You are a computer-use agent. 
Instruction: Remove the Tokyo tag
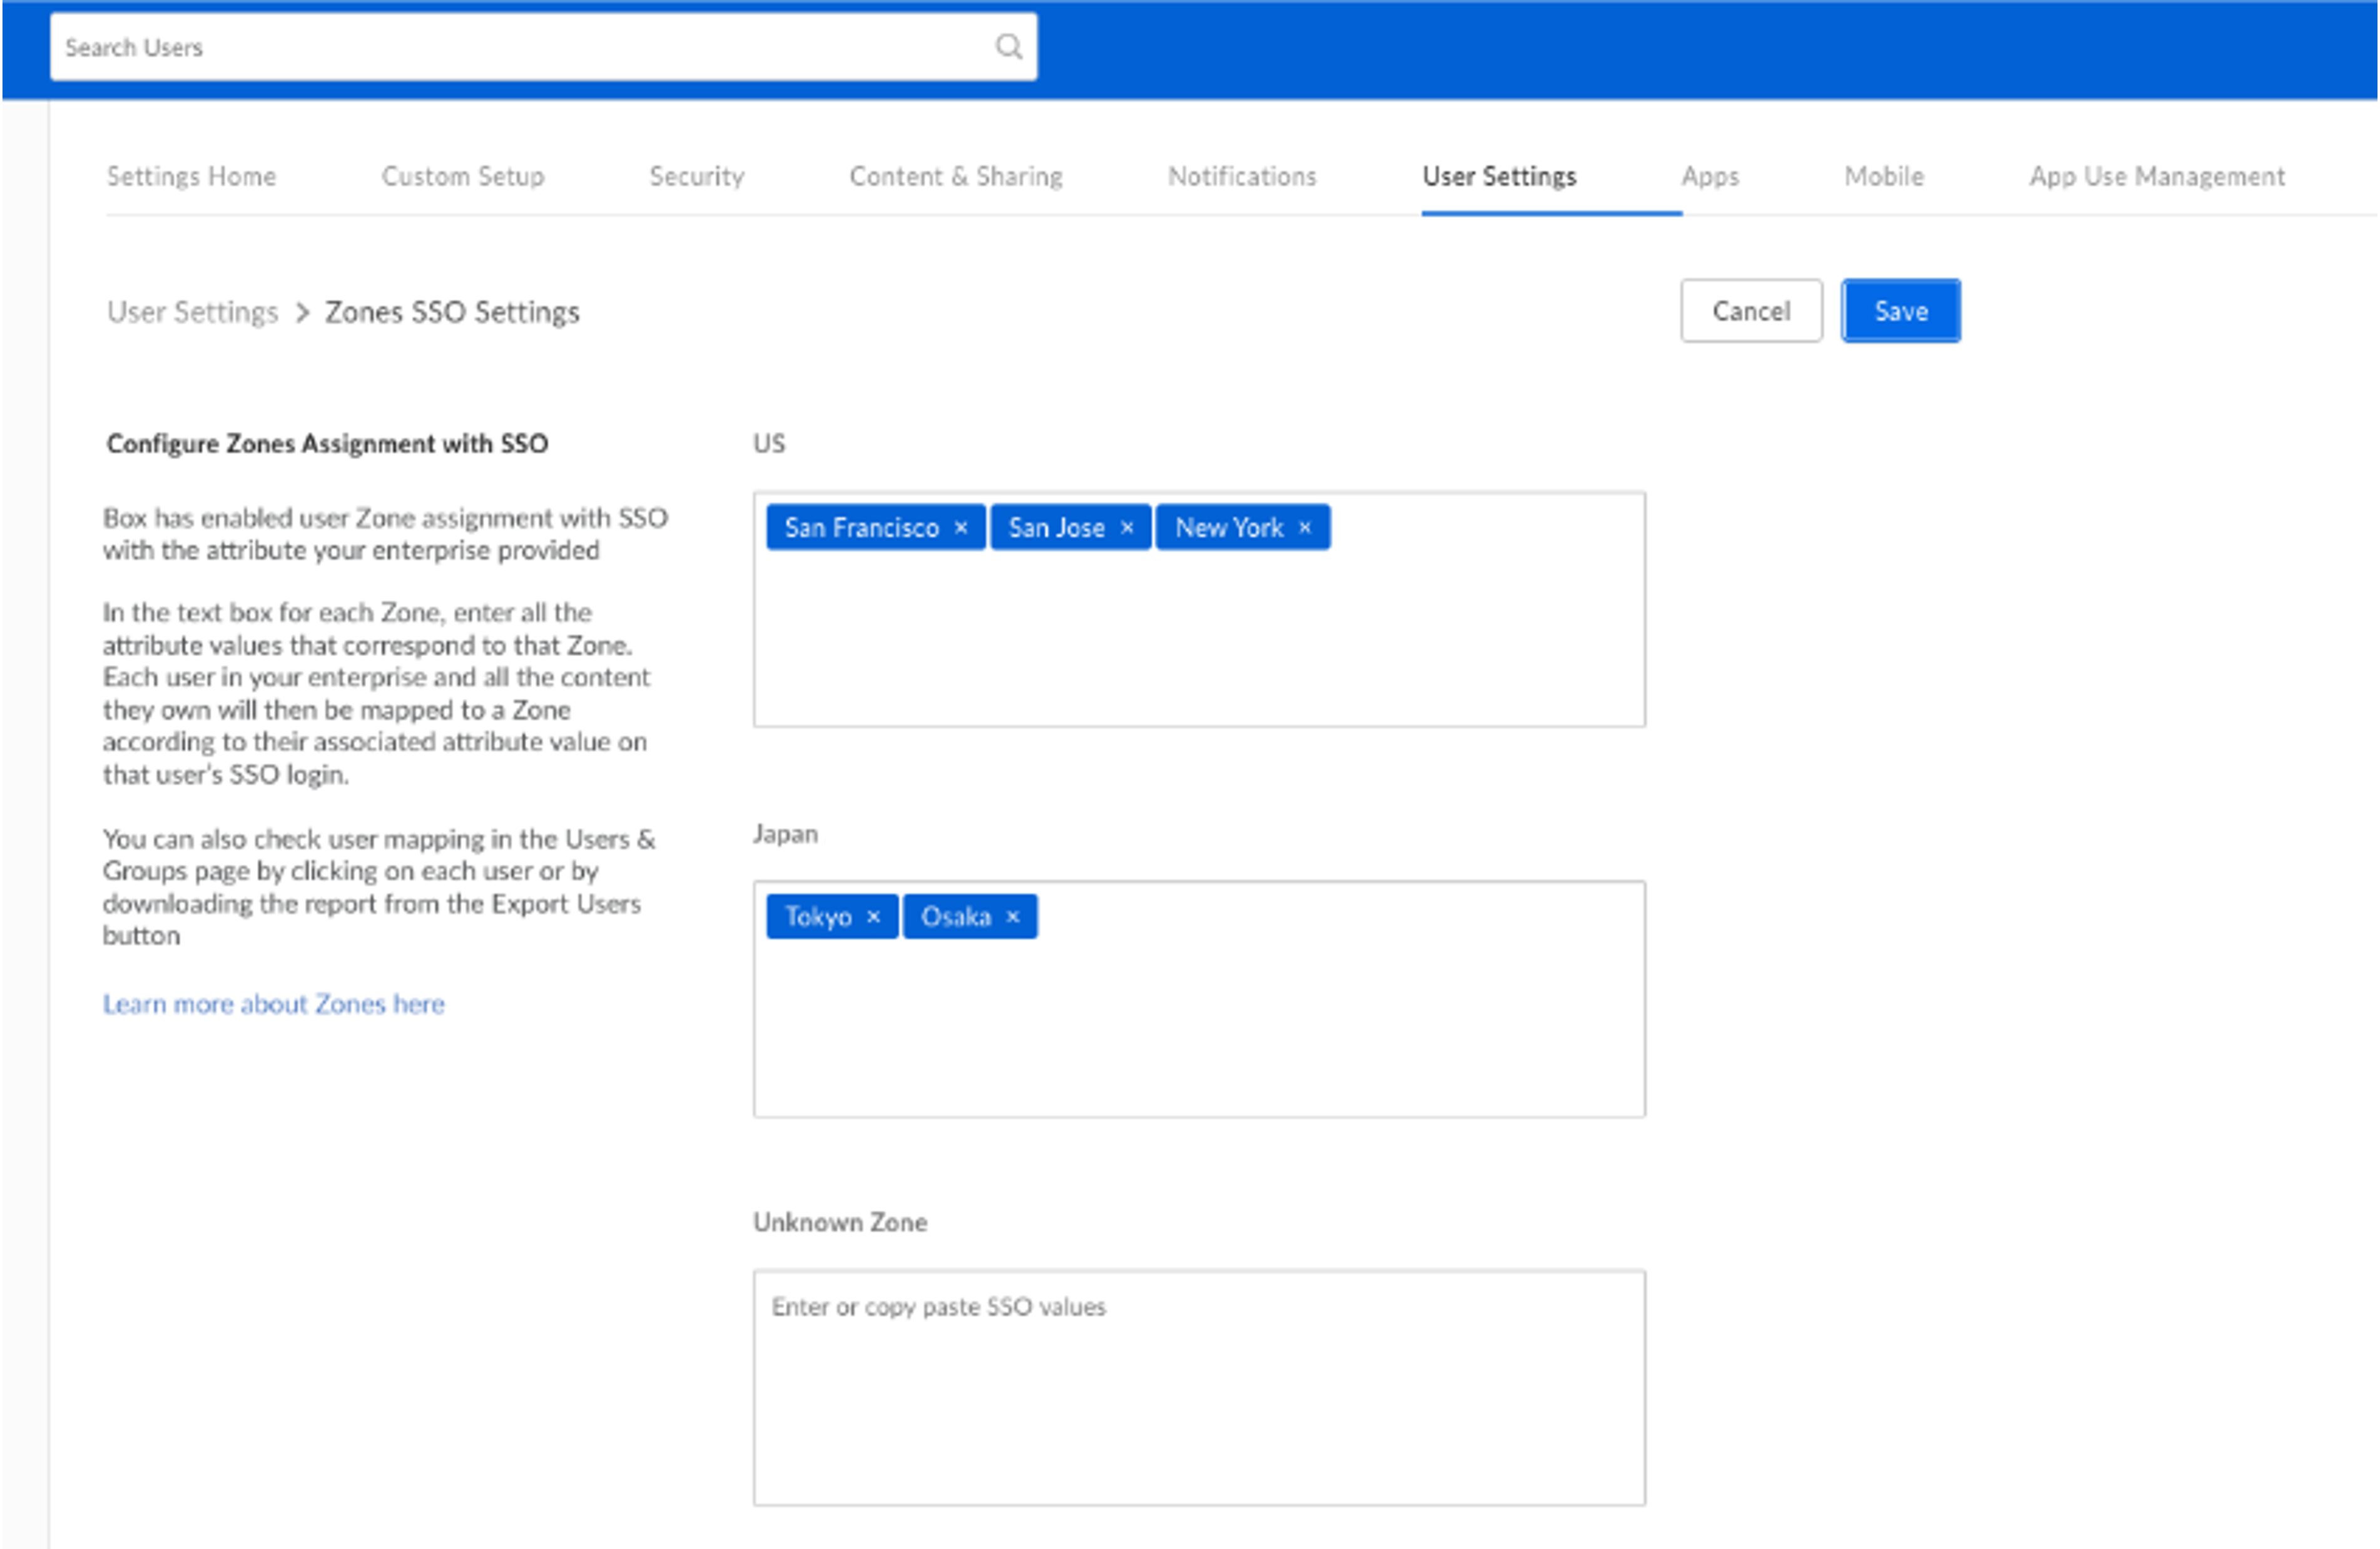873,917
